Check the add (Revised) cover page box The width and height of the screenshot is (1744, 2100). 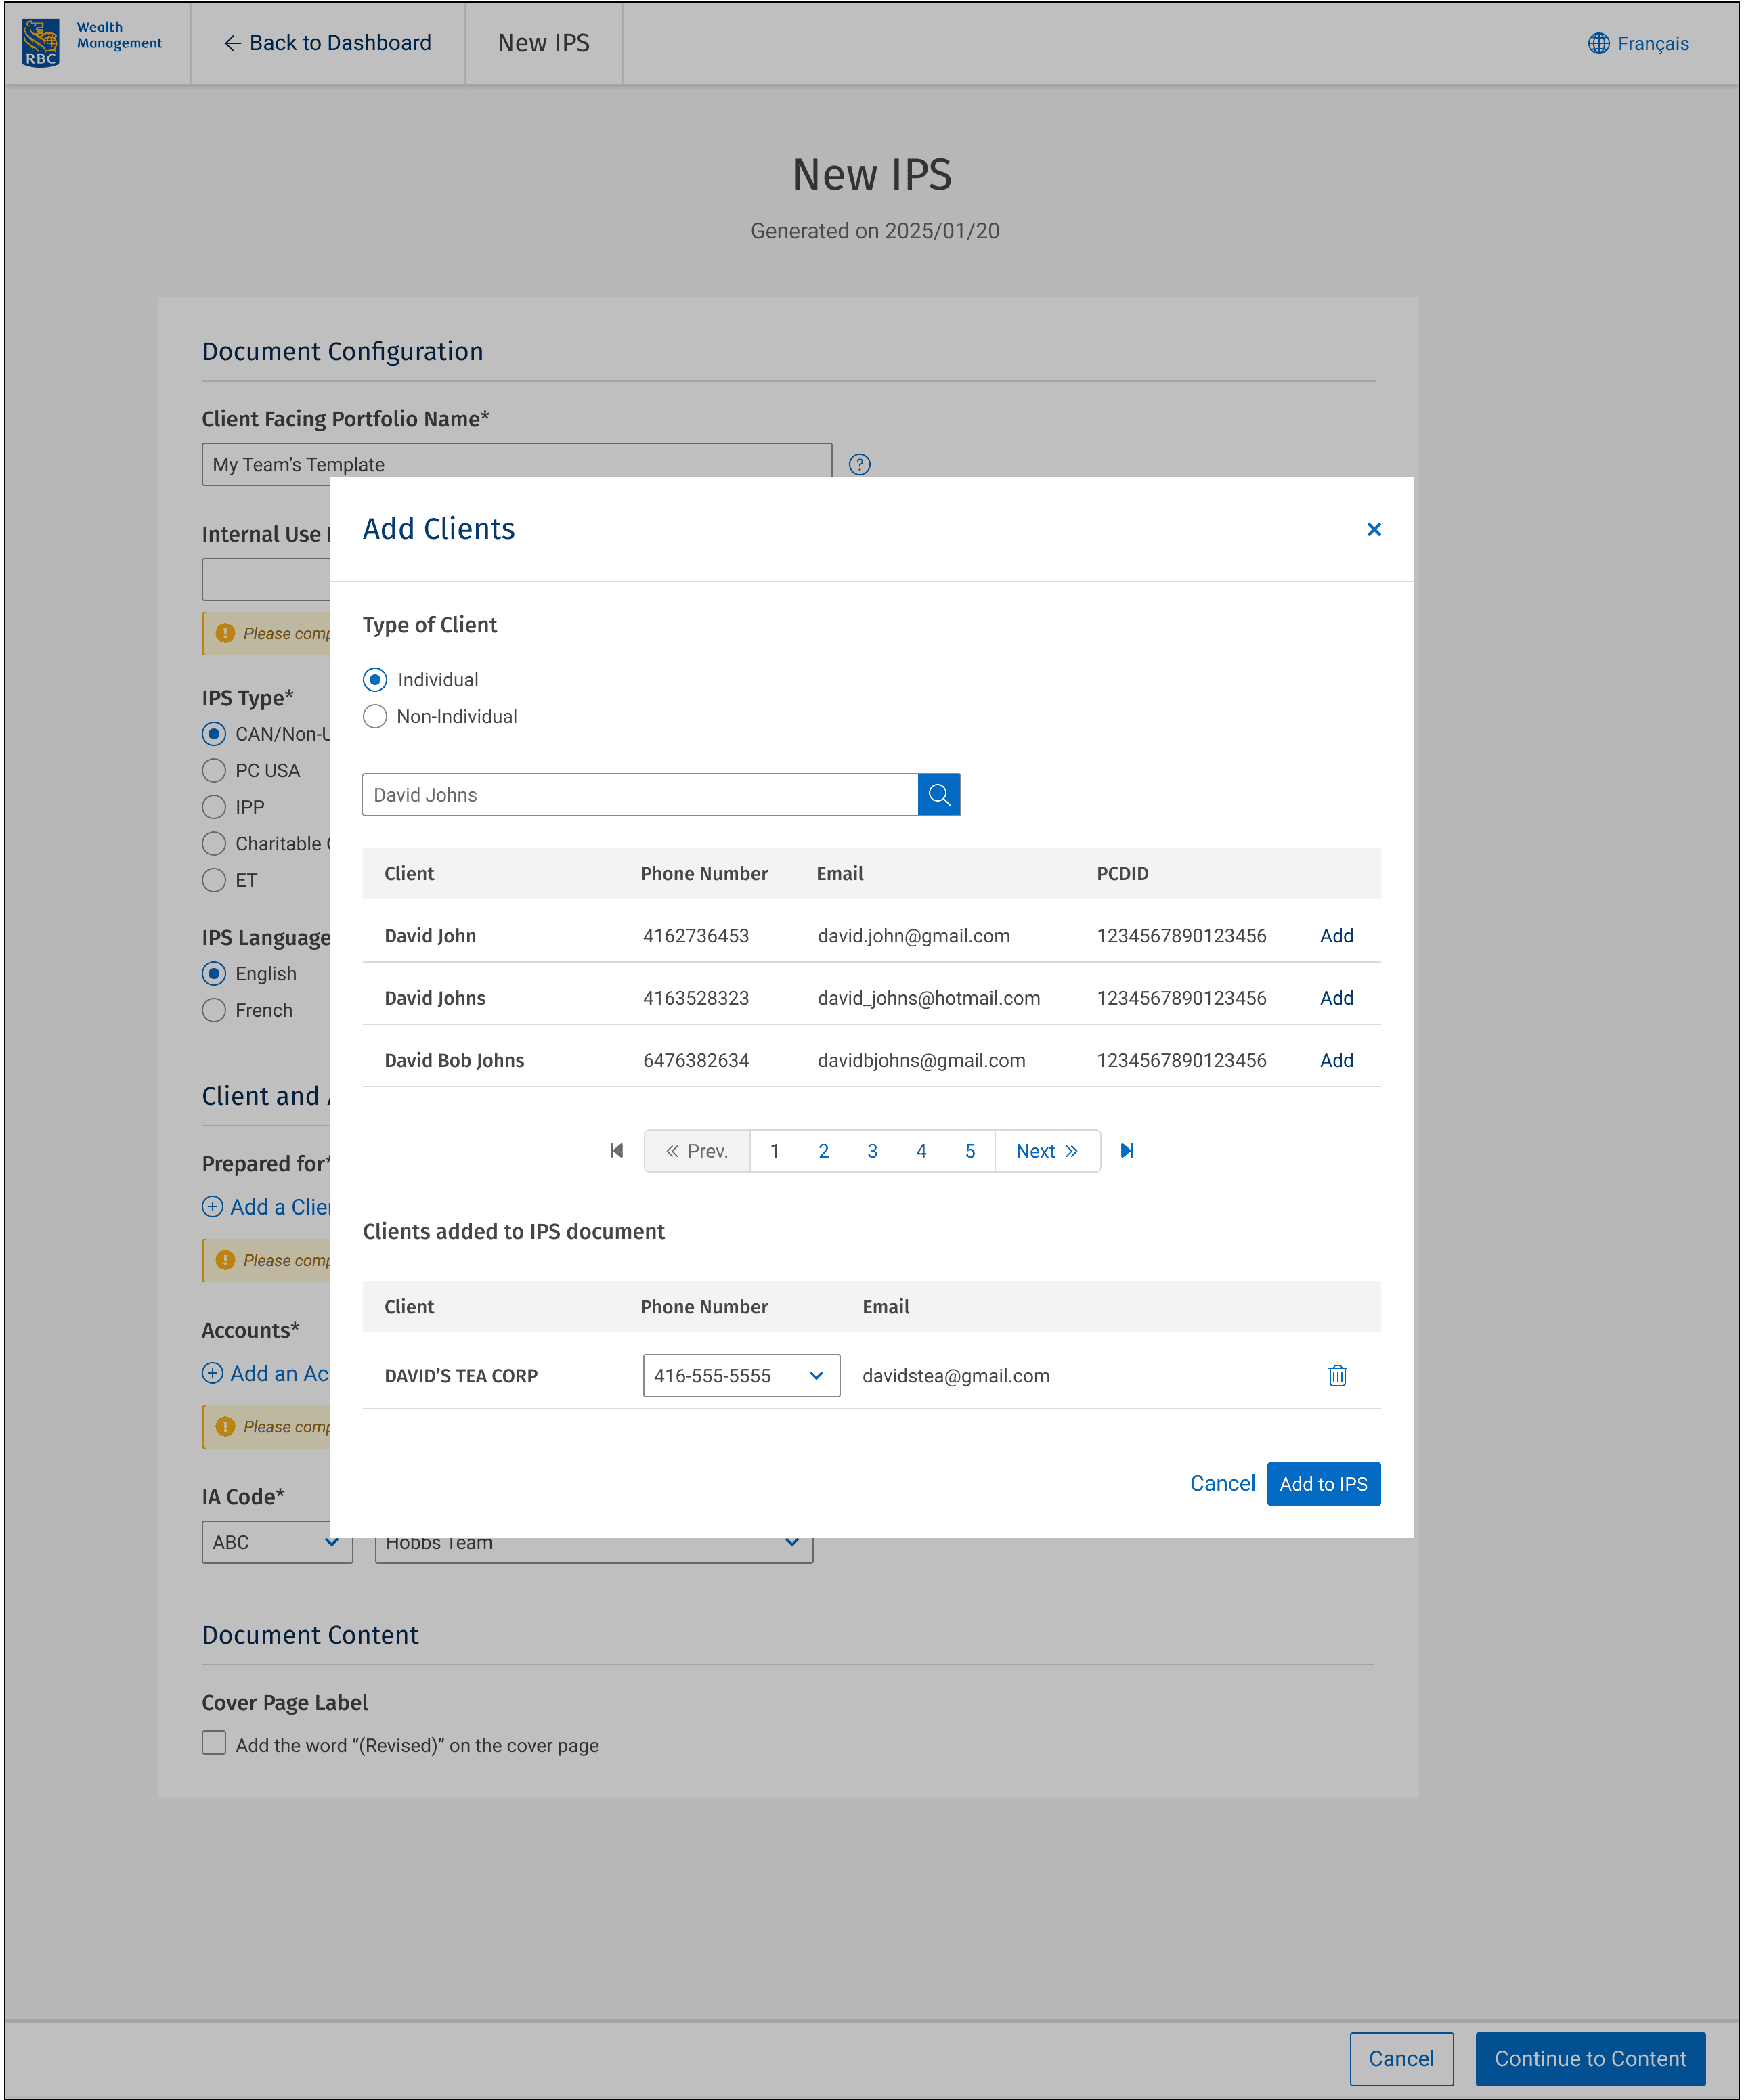pyautogui.click(x=214, y=1743)
